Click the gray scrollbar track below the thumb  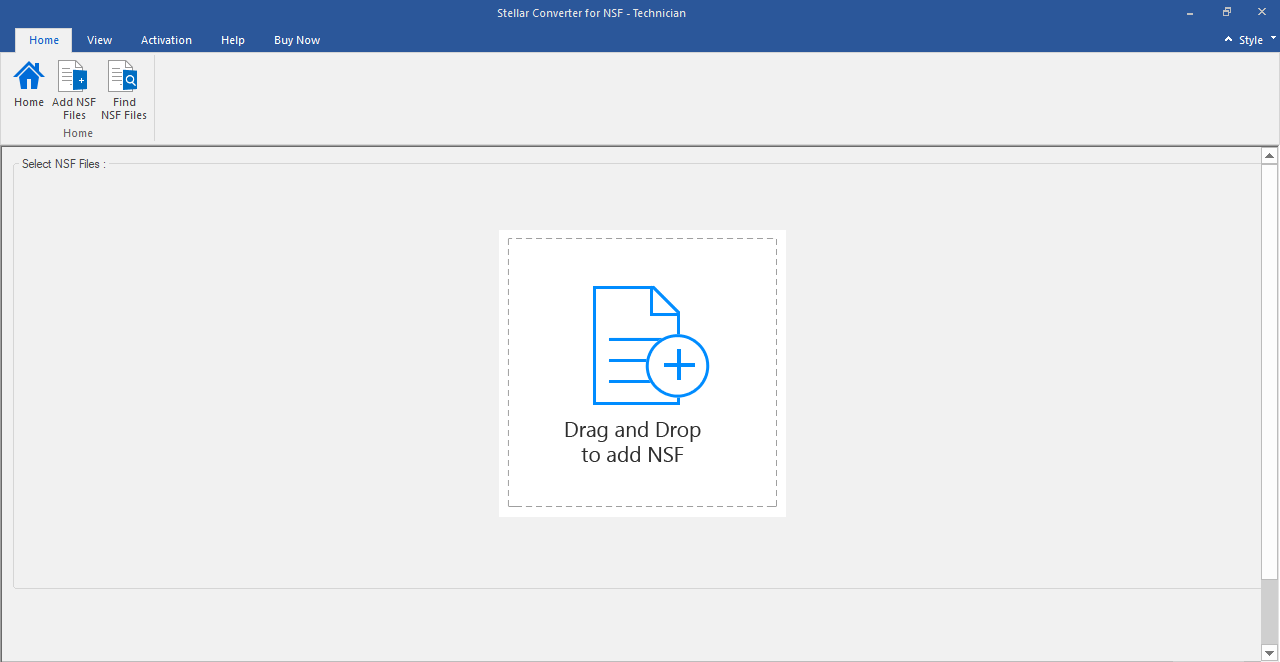[x=1269, y=610]
